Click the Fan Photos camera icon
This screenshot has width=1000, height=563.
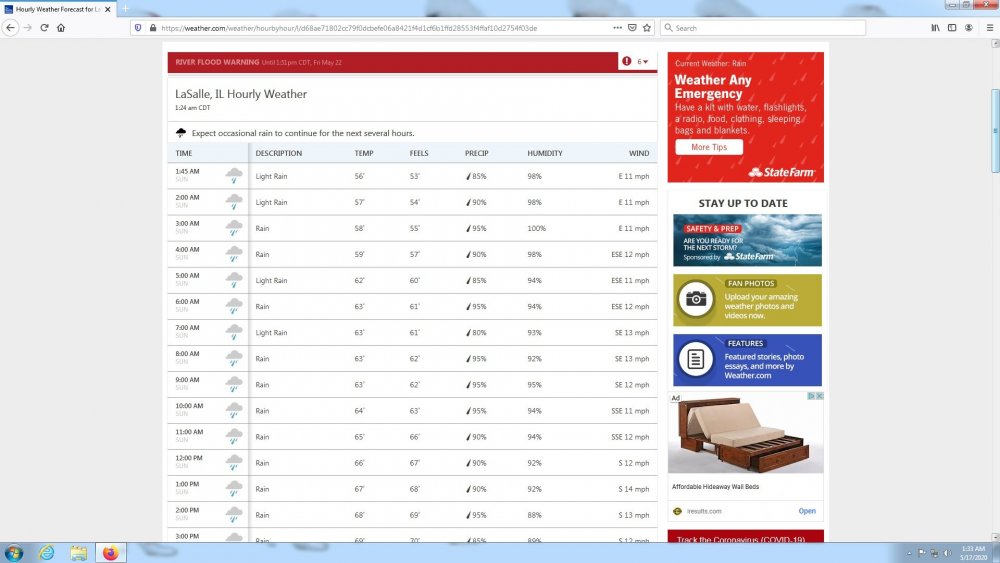tap(695, 299)
